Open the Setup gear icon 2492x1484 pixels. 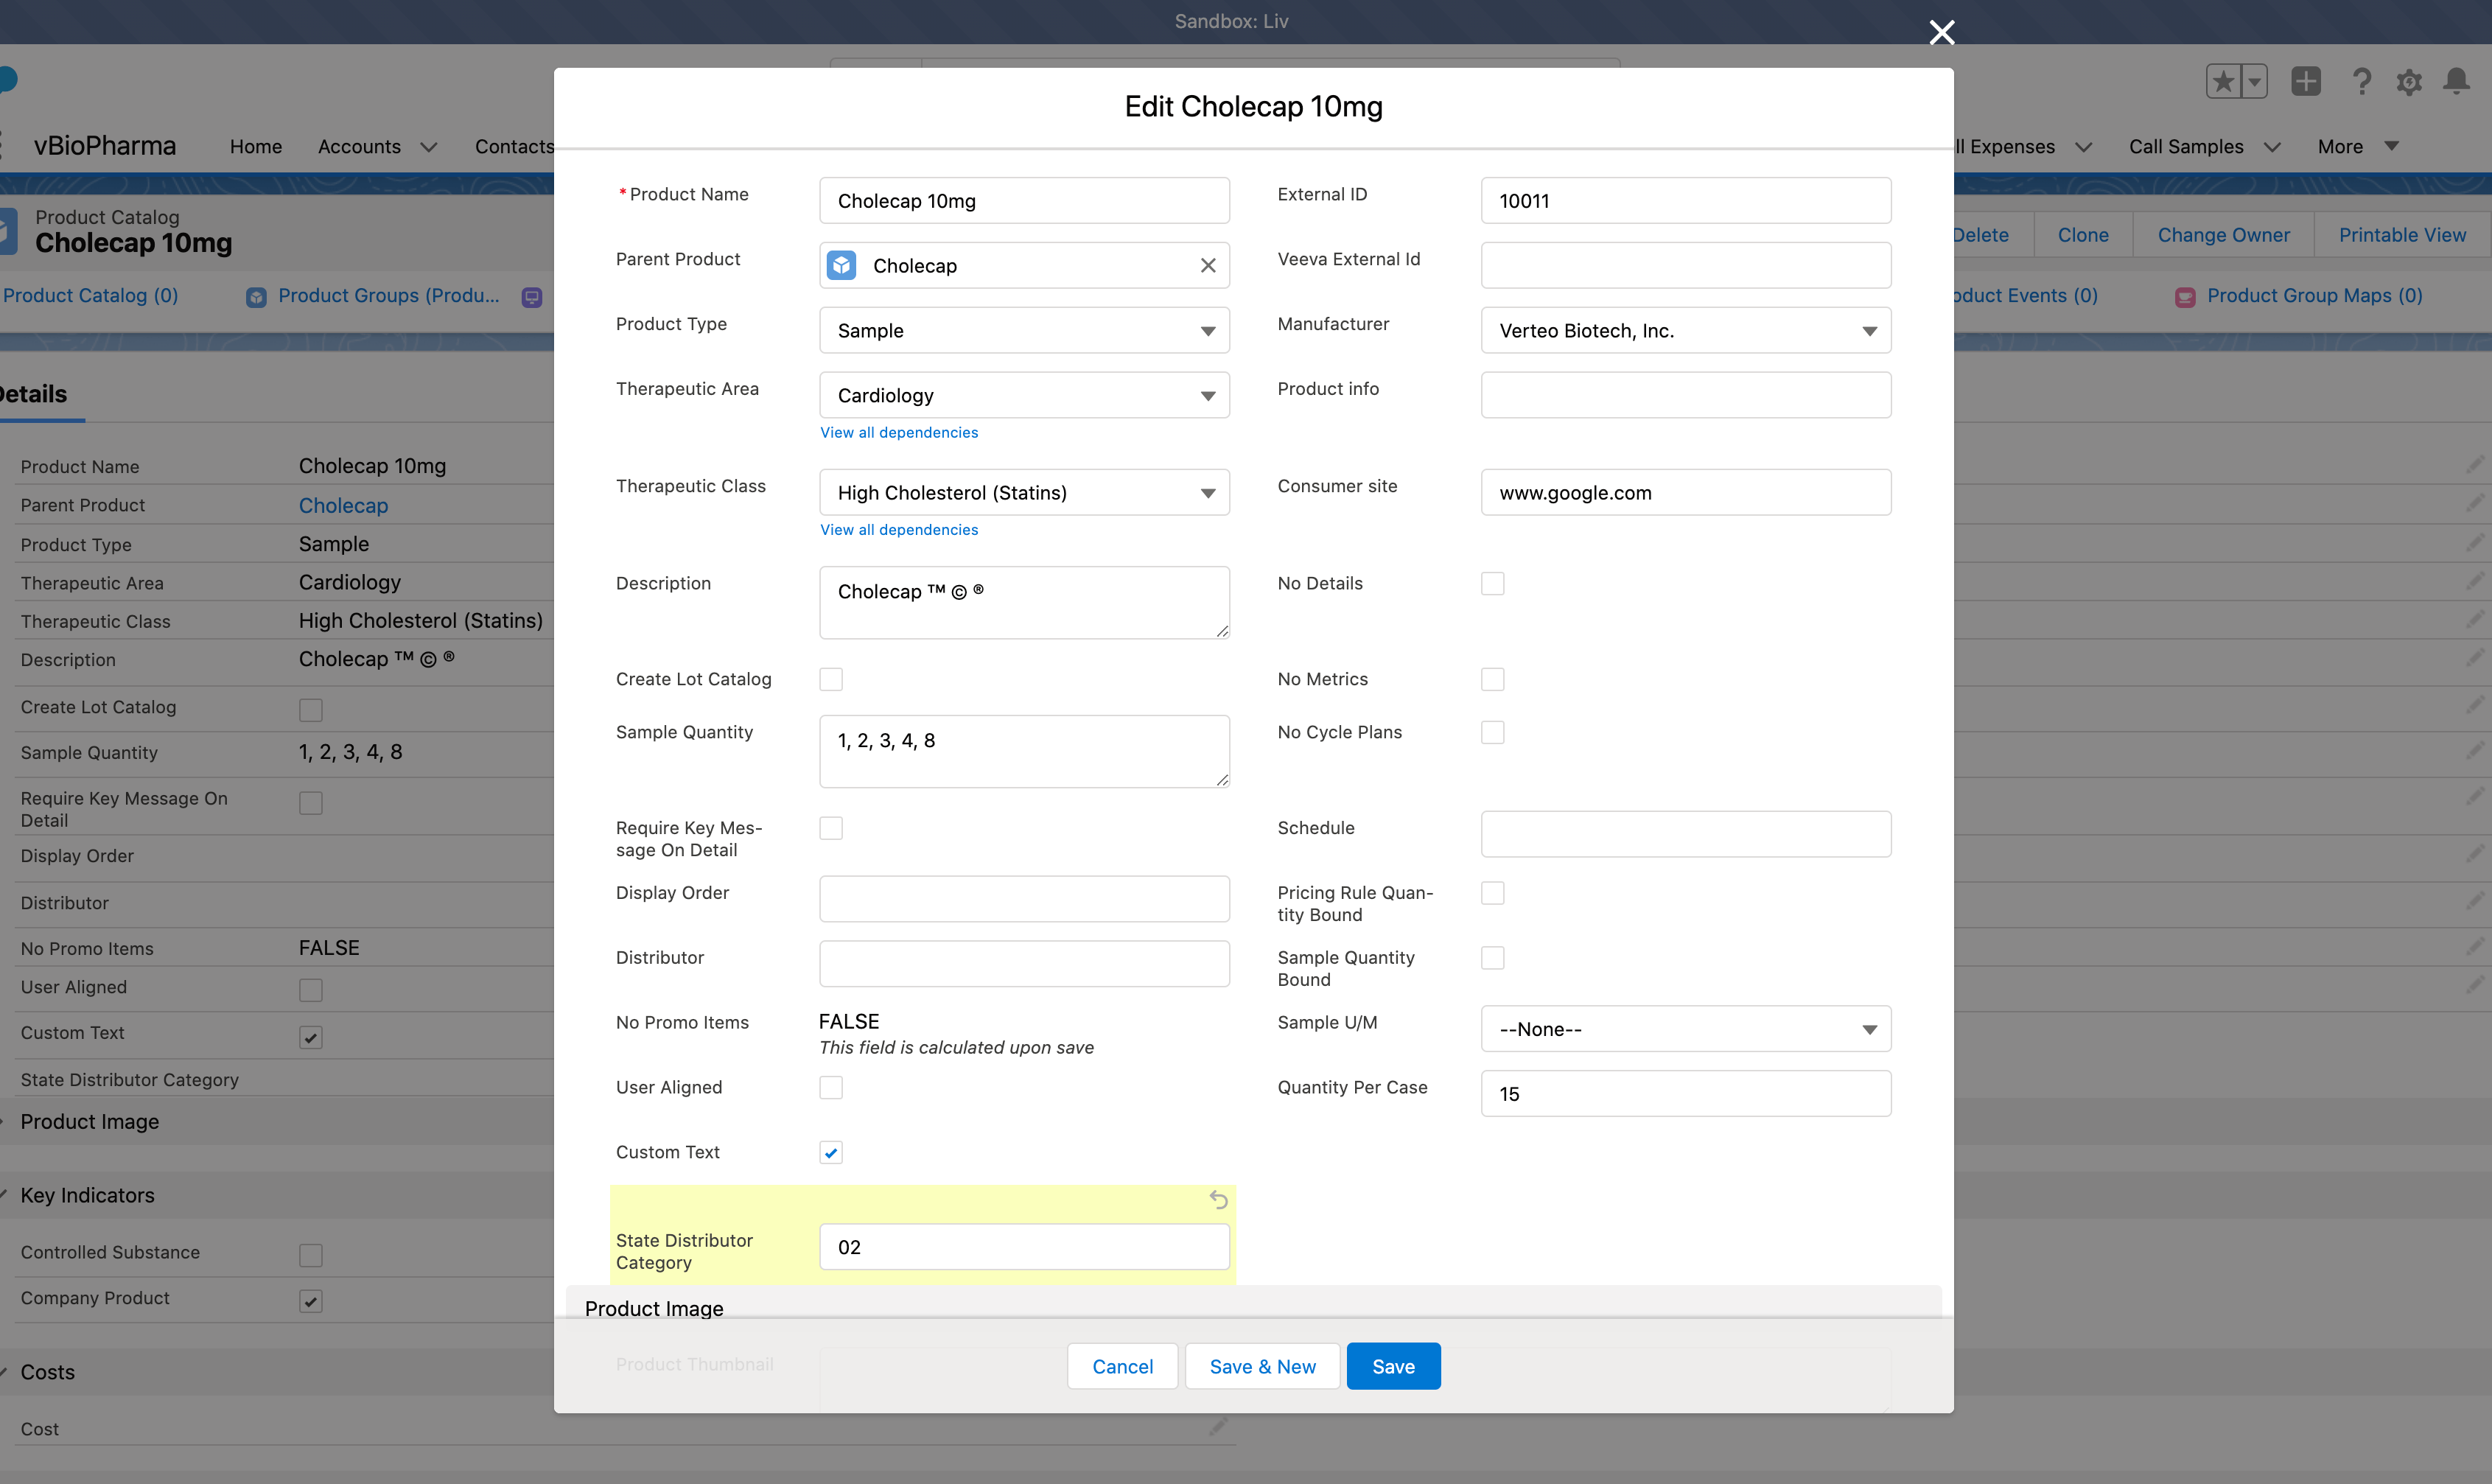point(2409,82)
